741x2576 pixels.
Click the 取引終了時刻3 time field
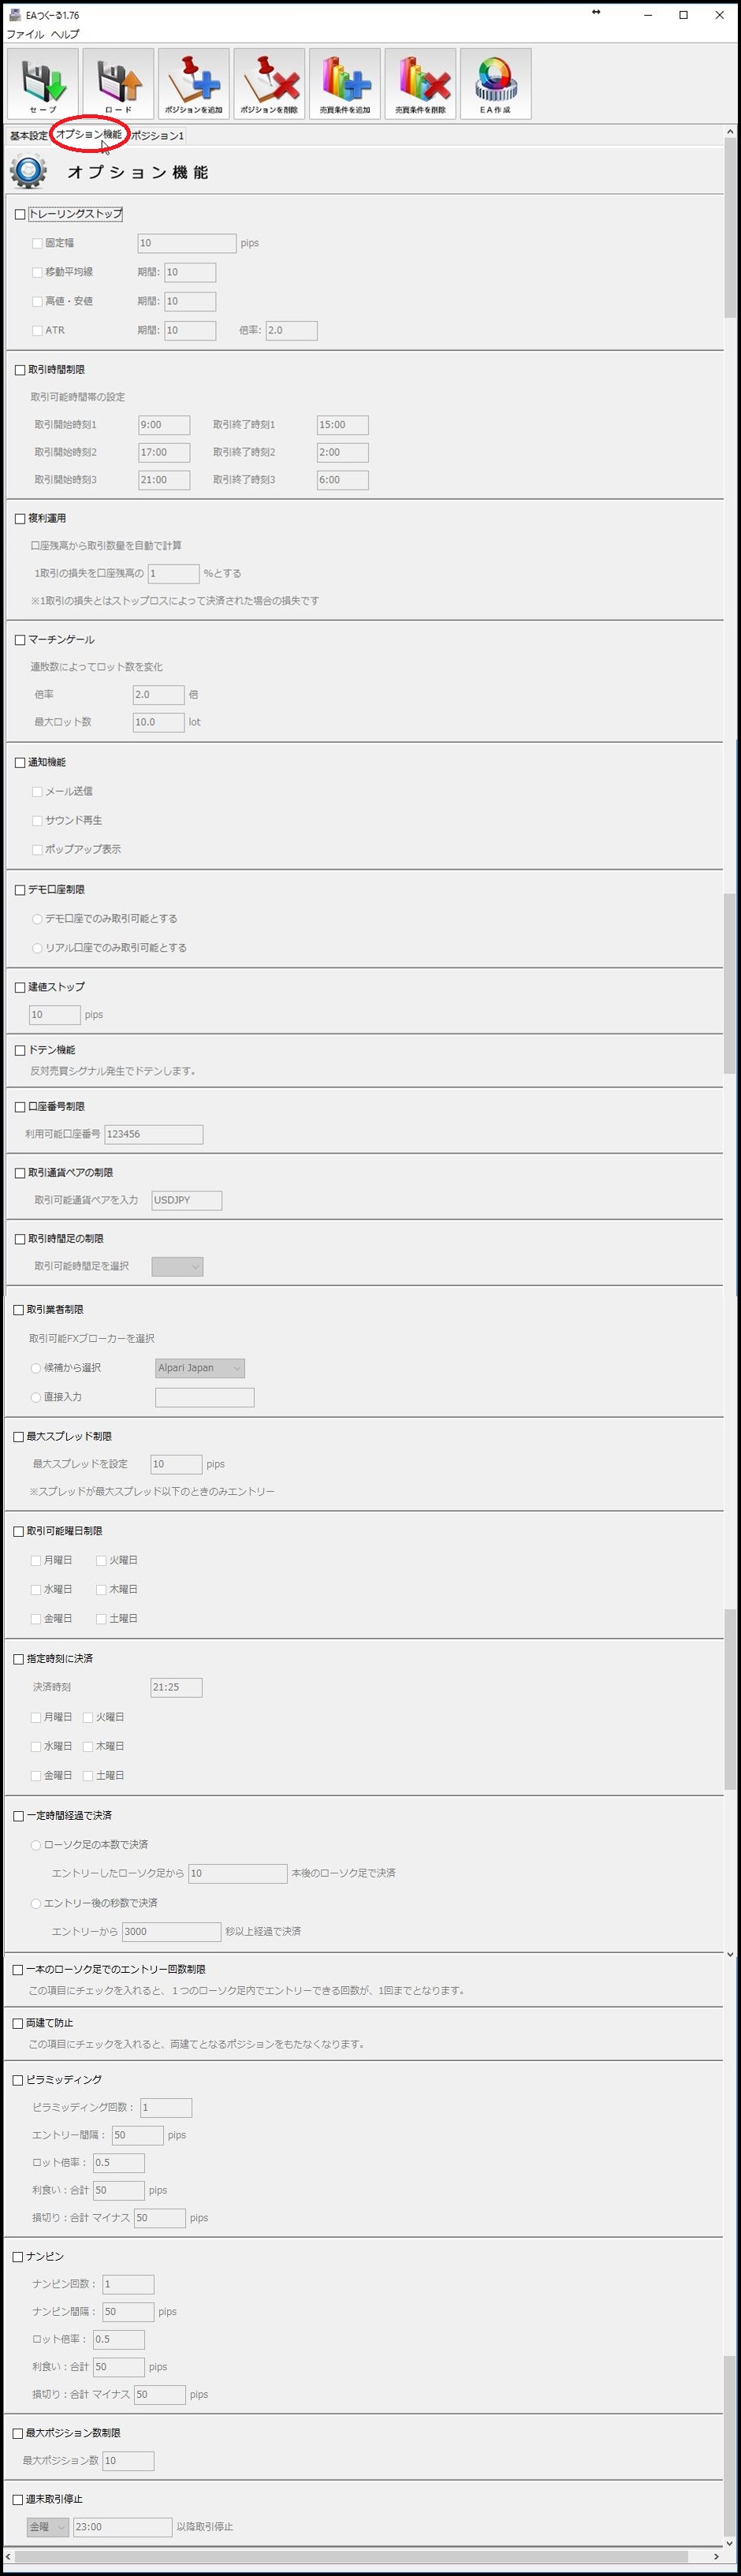(342, 480)
